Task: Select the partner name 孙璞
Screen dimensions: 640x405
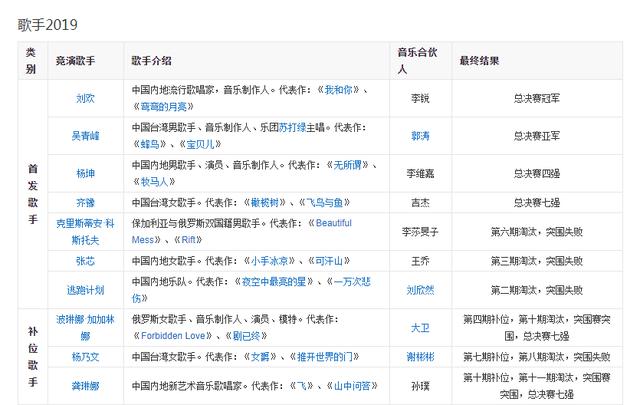Action: (x=420, y=386)
